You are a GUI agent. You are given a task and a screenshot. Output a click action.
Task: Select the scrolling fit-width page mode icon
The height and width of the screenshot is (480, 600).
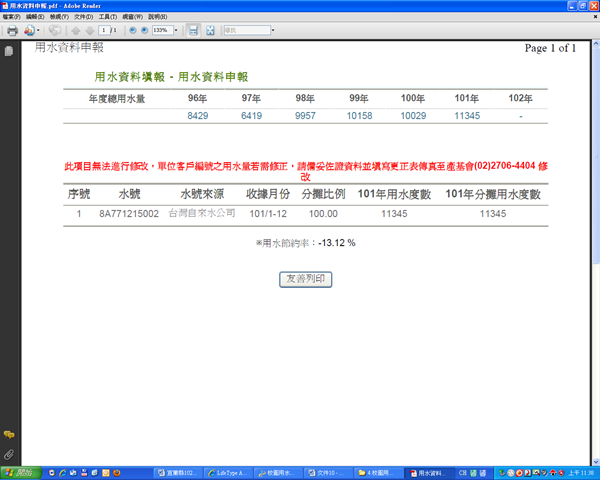[x=193, y=30]
